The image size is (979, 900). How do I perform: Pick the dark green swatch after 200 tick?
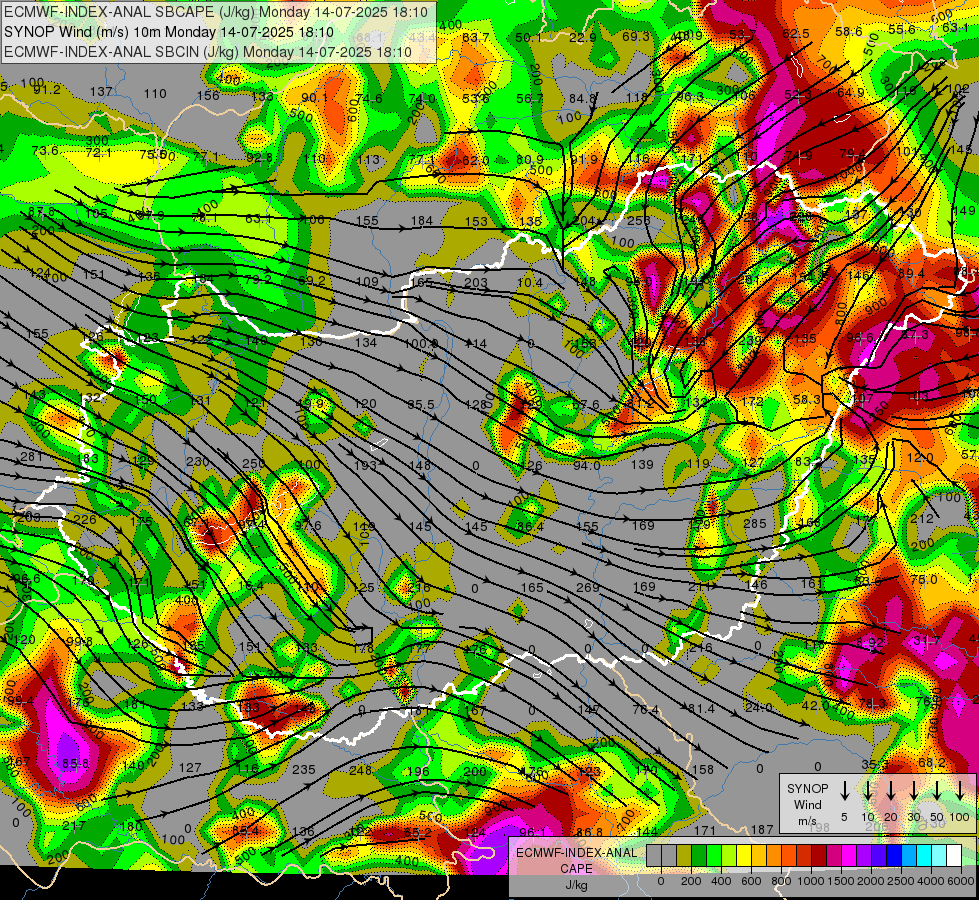pyautogui.click(x=699, y=856)
